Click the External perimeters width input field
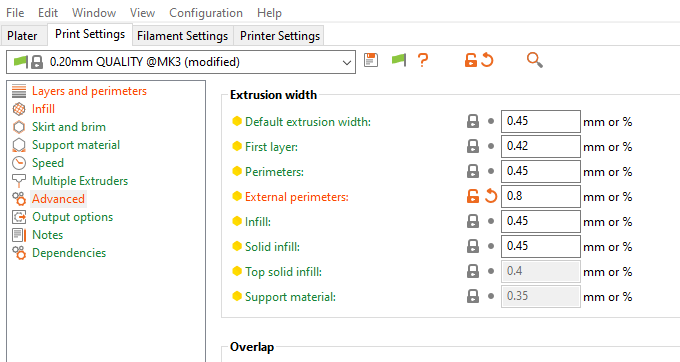680x362 pixels. point(540,196)
